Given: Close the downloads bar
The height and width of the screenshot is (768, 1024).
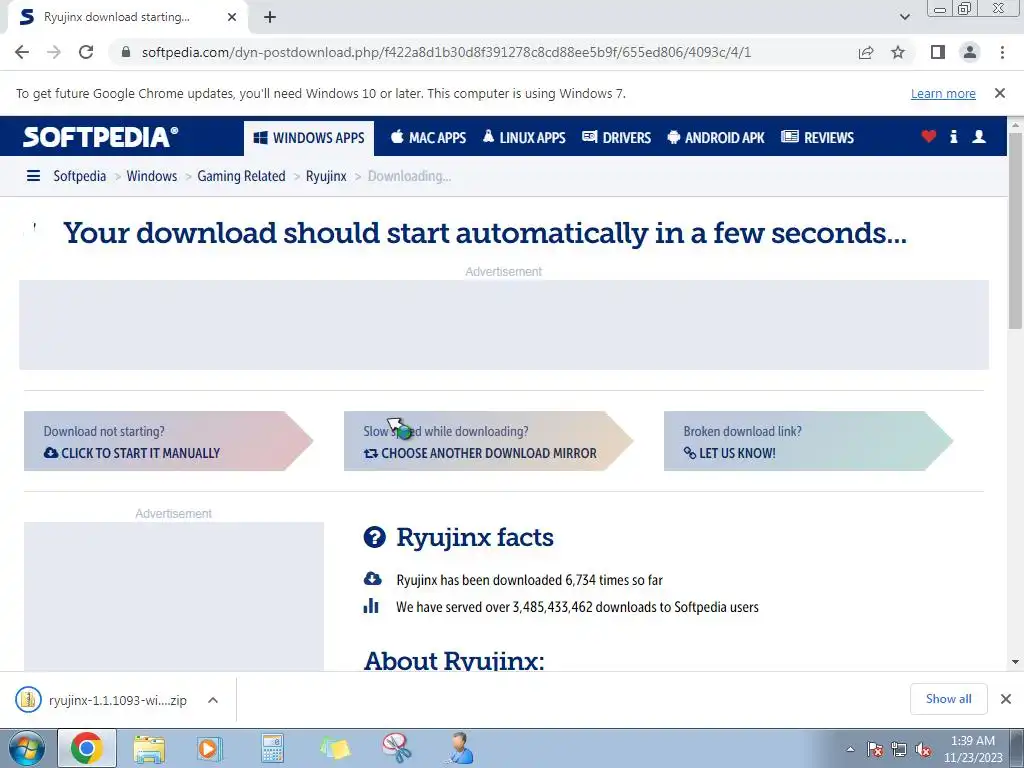Looking at the screenshot, I should point(1006,699).
